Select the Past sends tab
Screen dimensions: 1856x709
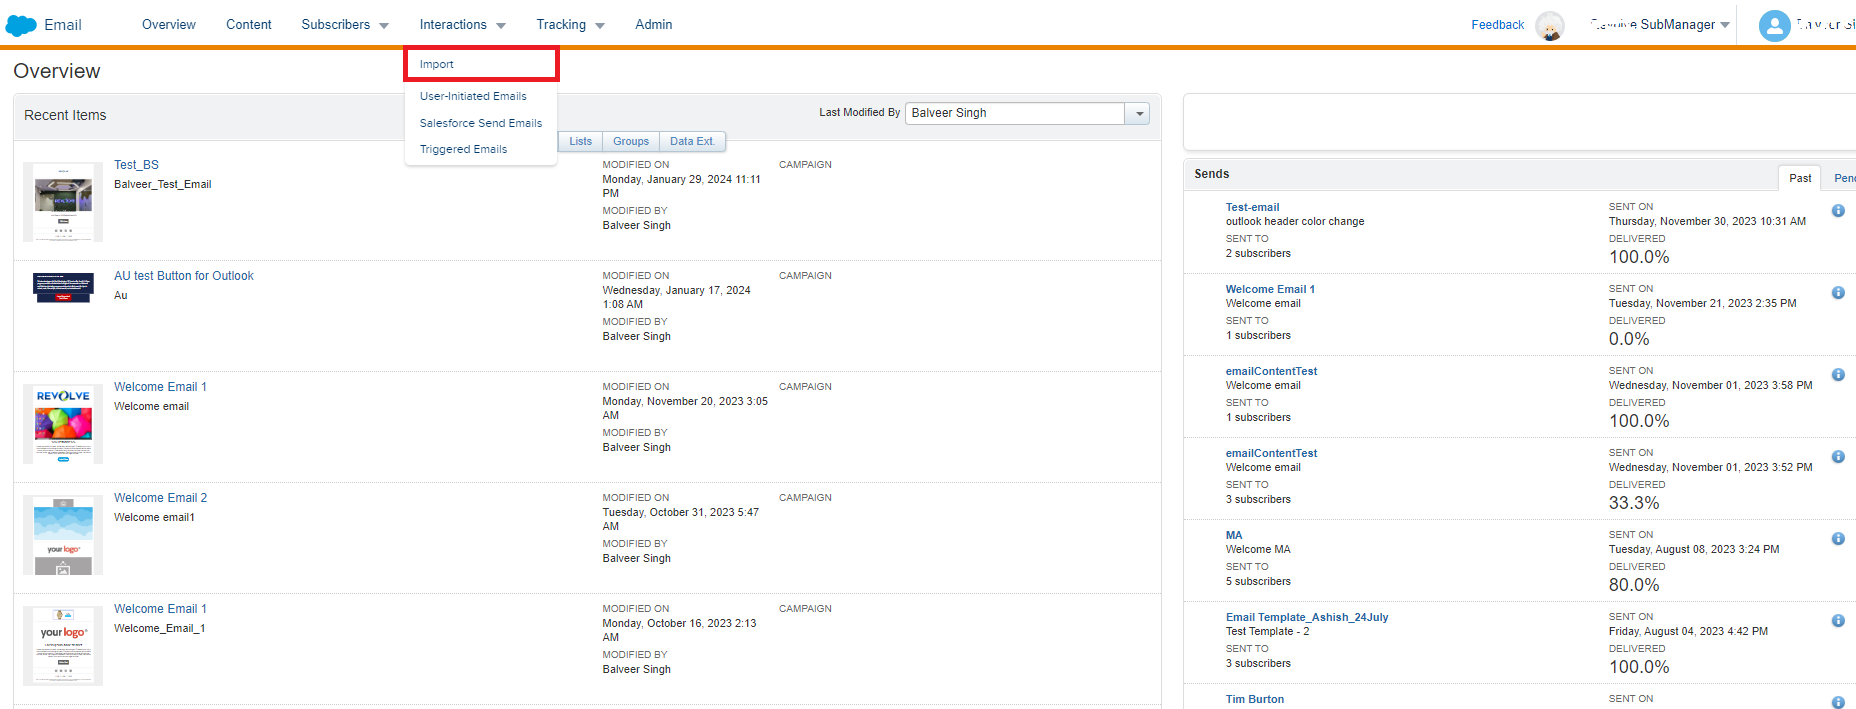click(1800, 178)
